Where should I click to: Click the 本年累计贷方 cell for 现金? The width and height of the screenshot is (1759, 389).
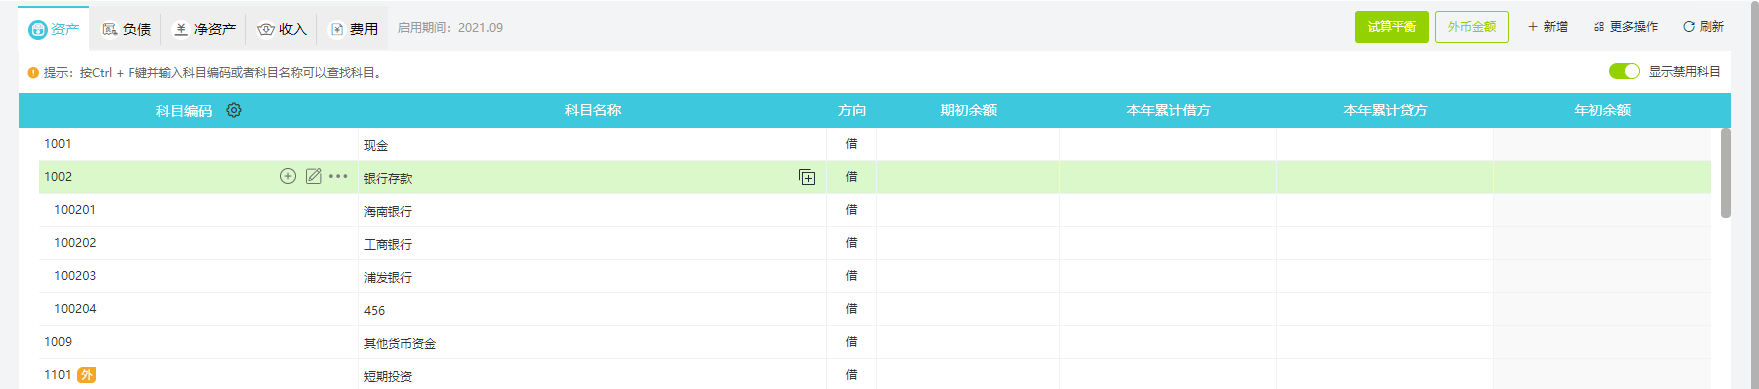pos(1385,144)
